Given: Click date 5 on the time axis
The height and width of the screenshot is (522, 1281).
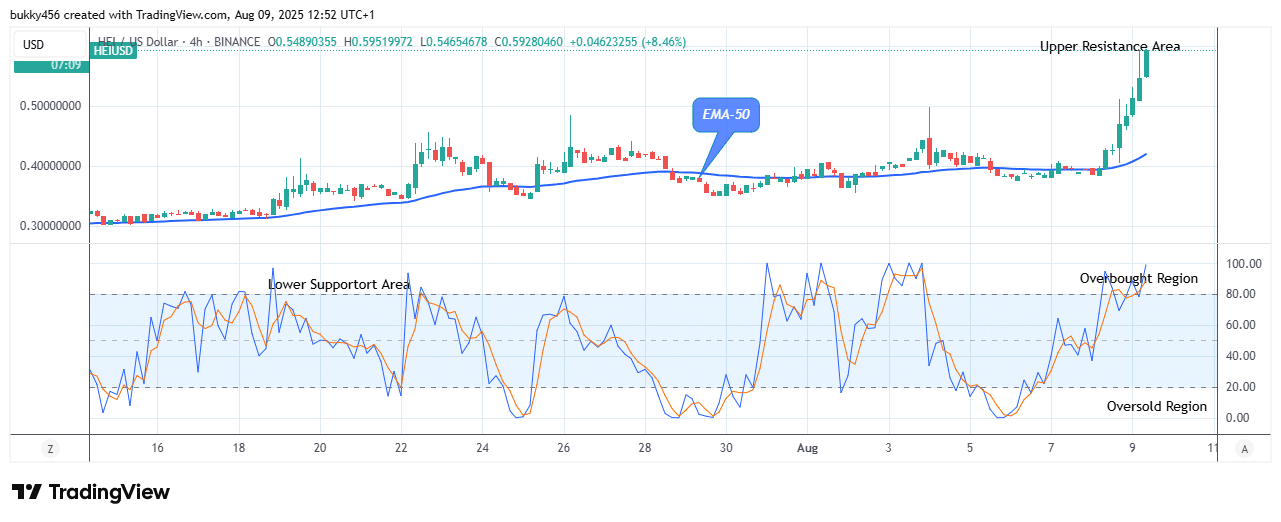Looking at the screenshot, I should (x=969, y=449).
